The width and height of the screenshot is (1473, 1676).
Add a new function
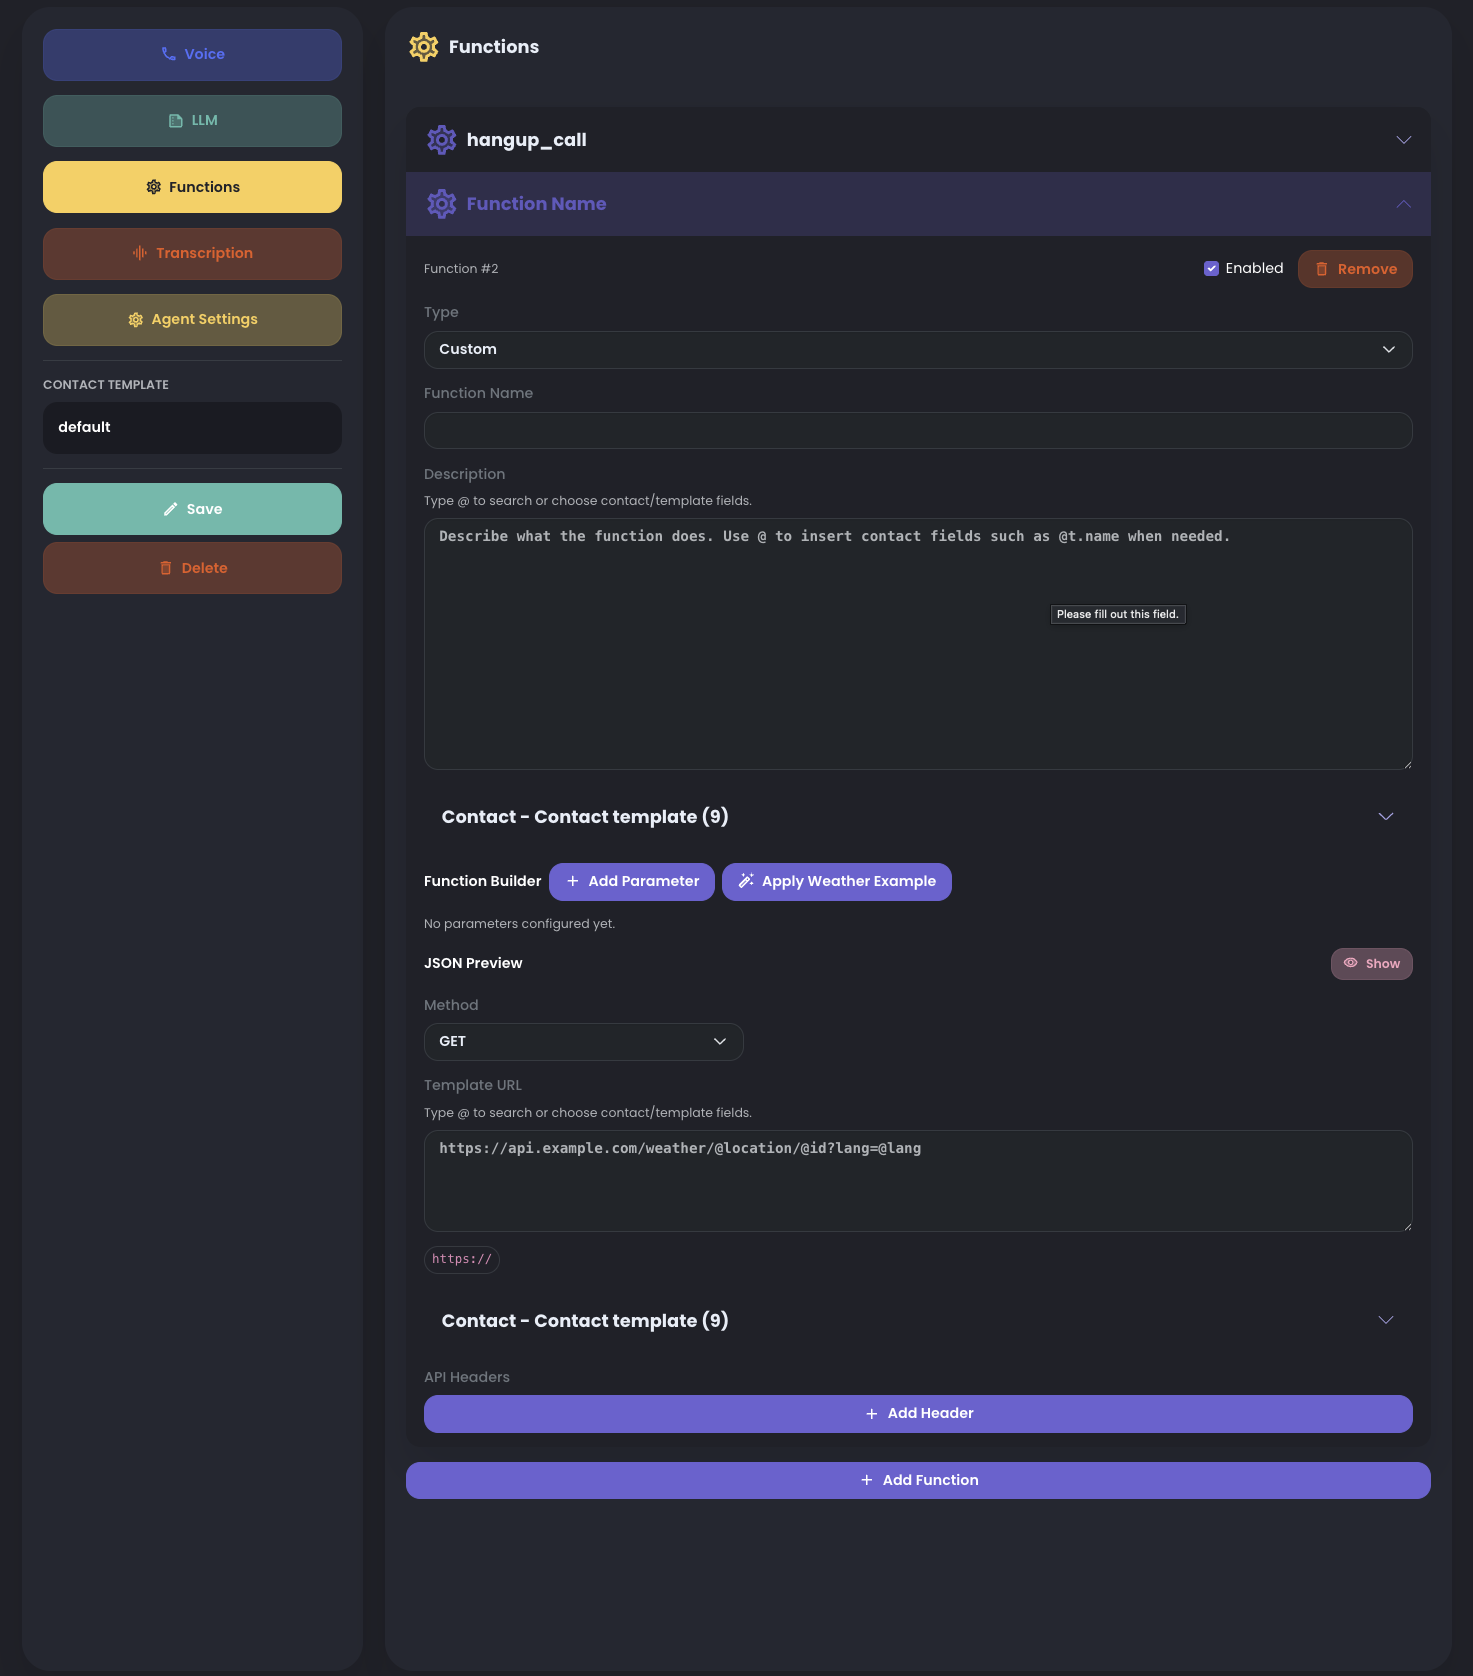[918, 1480]
